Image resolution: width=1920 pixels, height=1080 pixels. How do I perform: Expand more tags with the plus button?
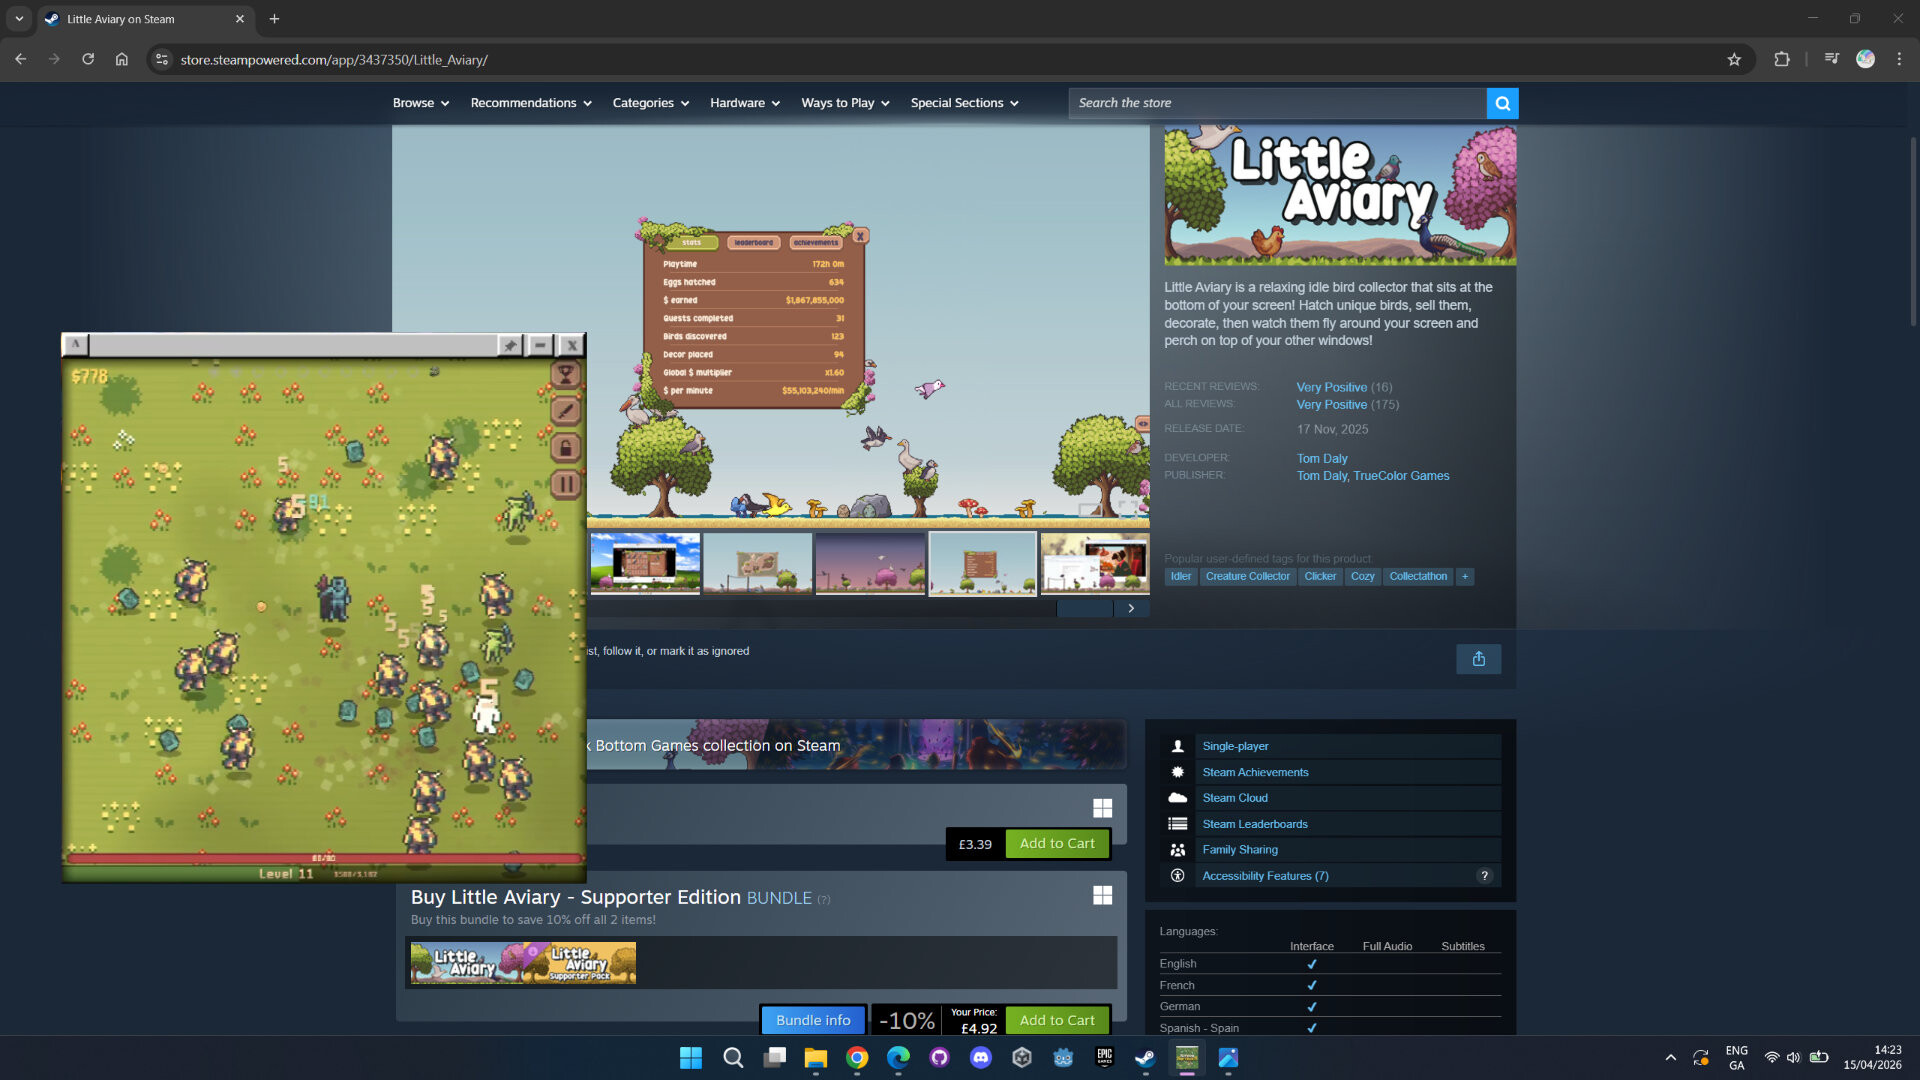pyautogui.click(x=1465, y=577)
